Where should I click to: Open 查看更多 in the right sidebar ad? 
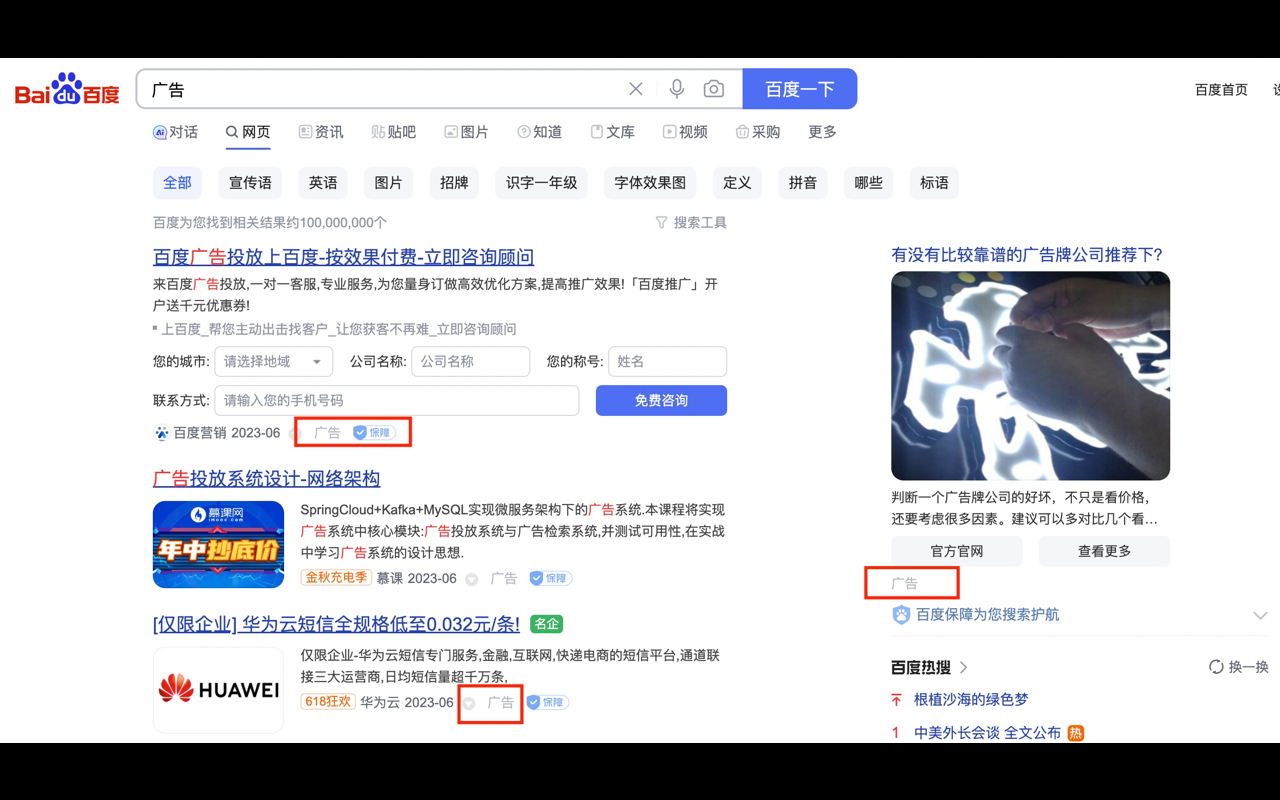(1104, 551)
